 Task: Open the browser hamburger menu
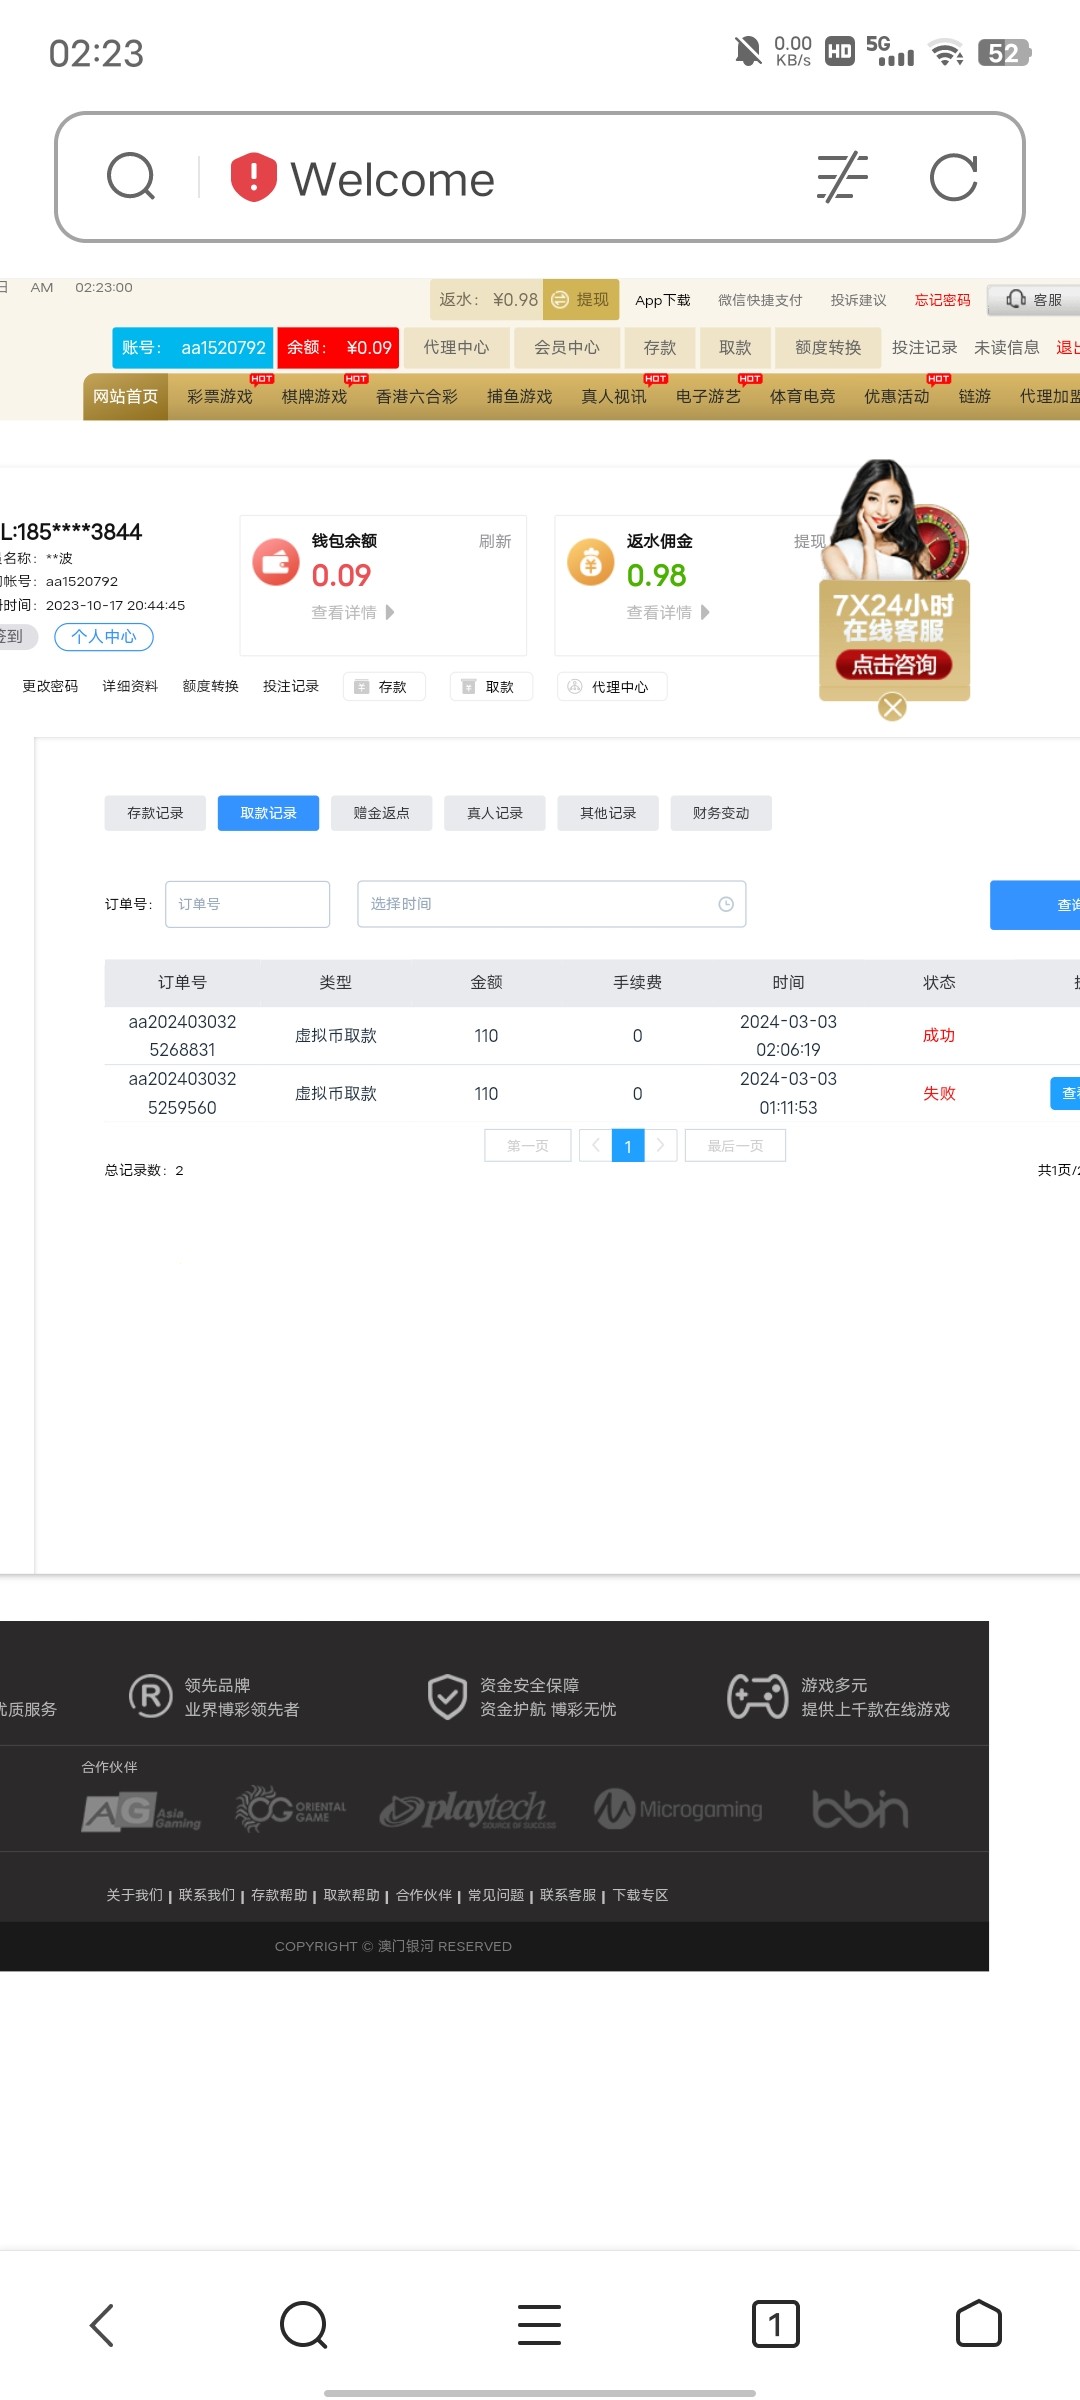539,2323
